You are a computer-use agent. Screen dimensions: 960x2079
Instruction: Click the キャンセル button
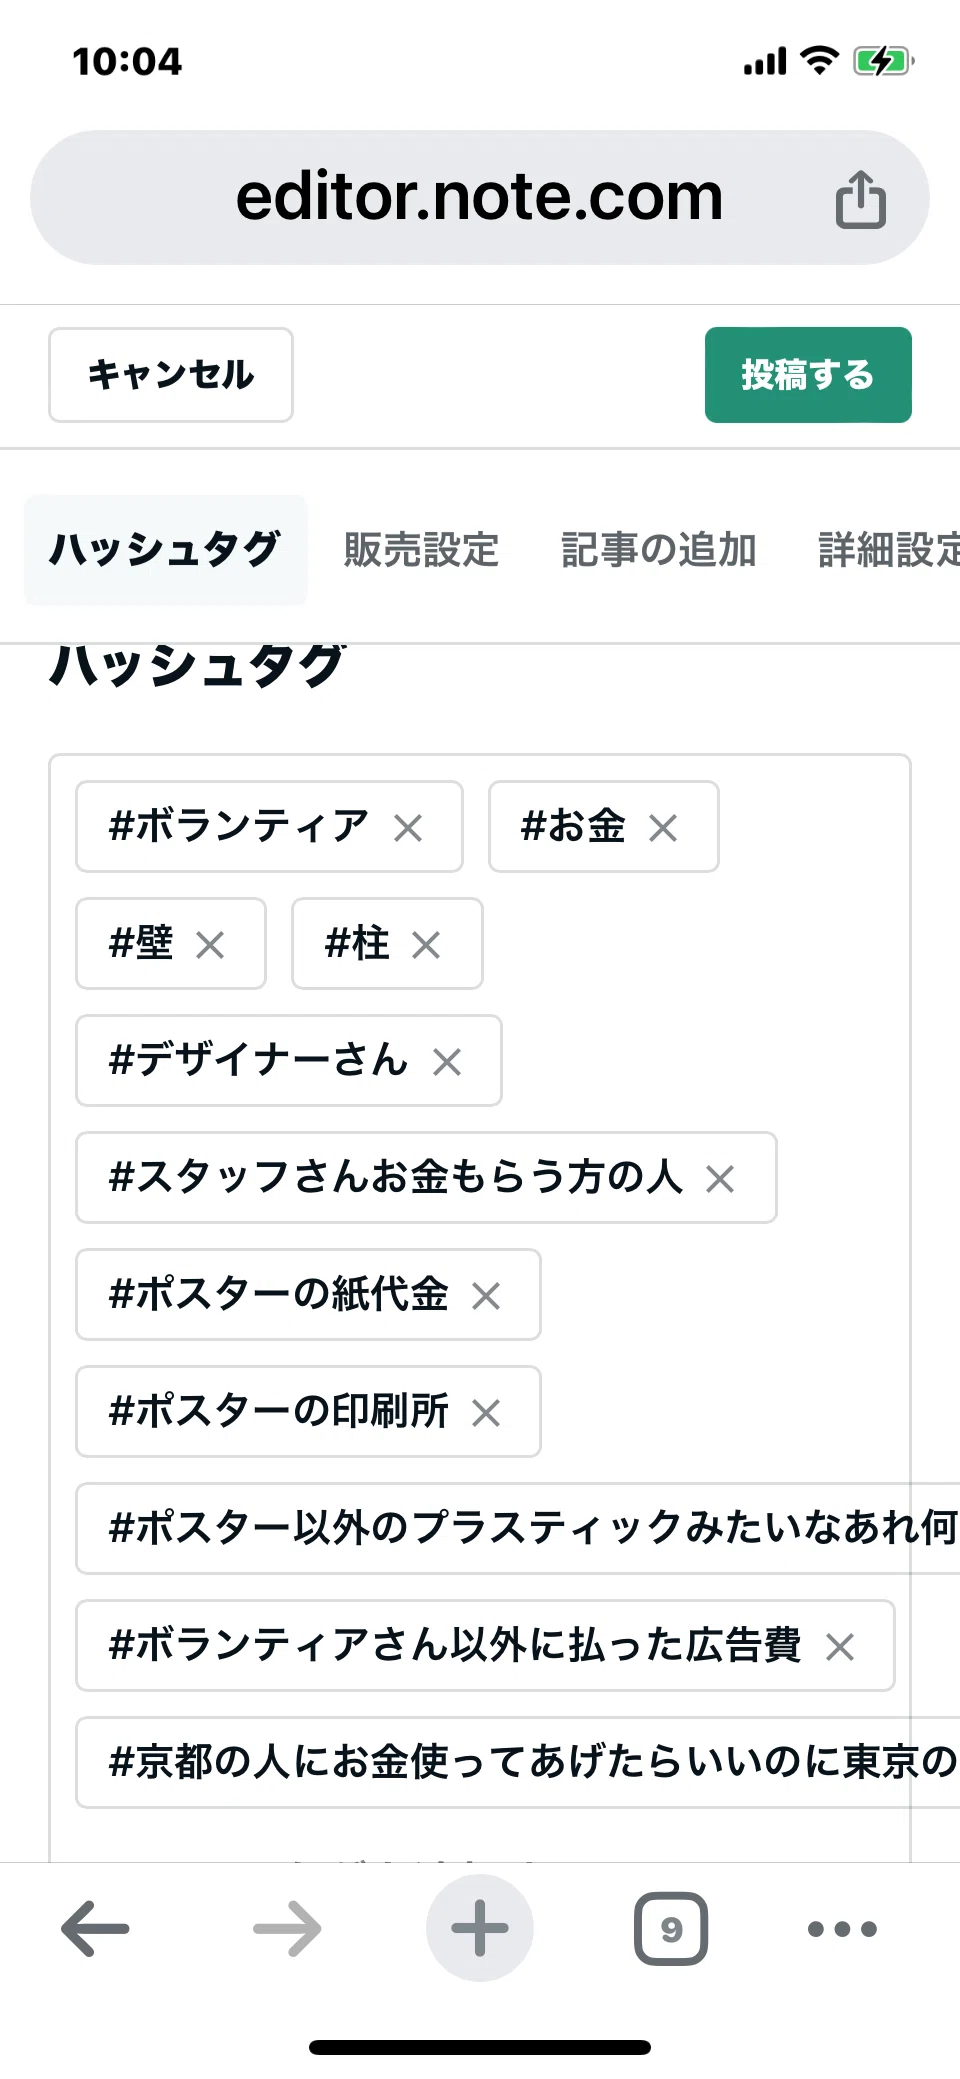point(171,375)
